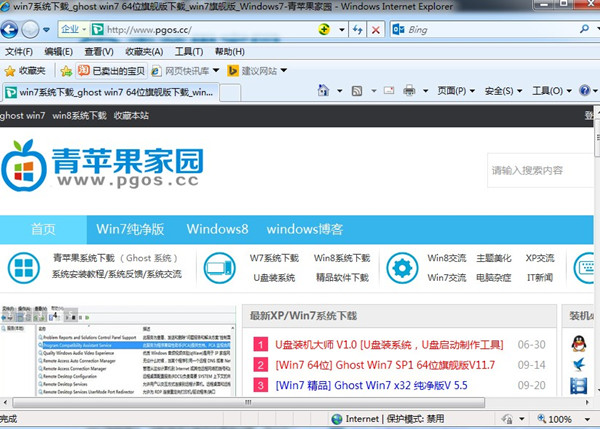The width and height of the screenshot is (600, 429).
Task: Select the Win7纯净版 navigation tab
Action: [130, 229]
